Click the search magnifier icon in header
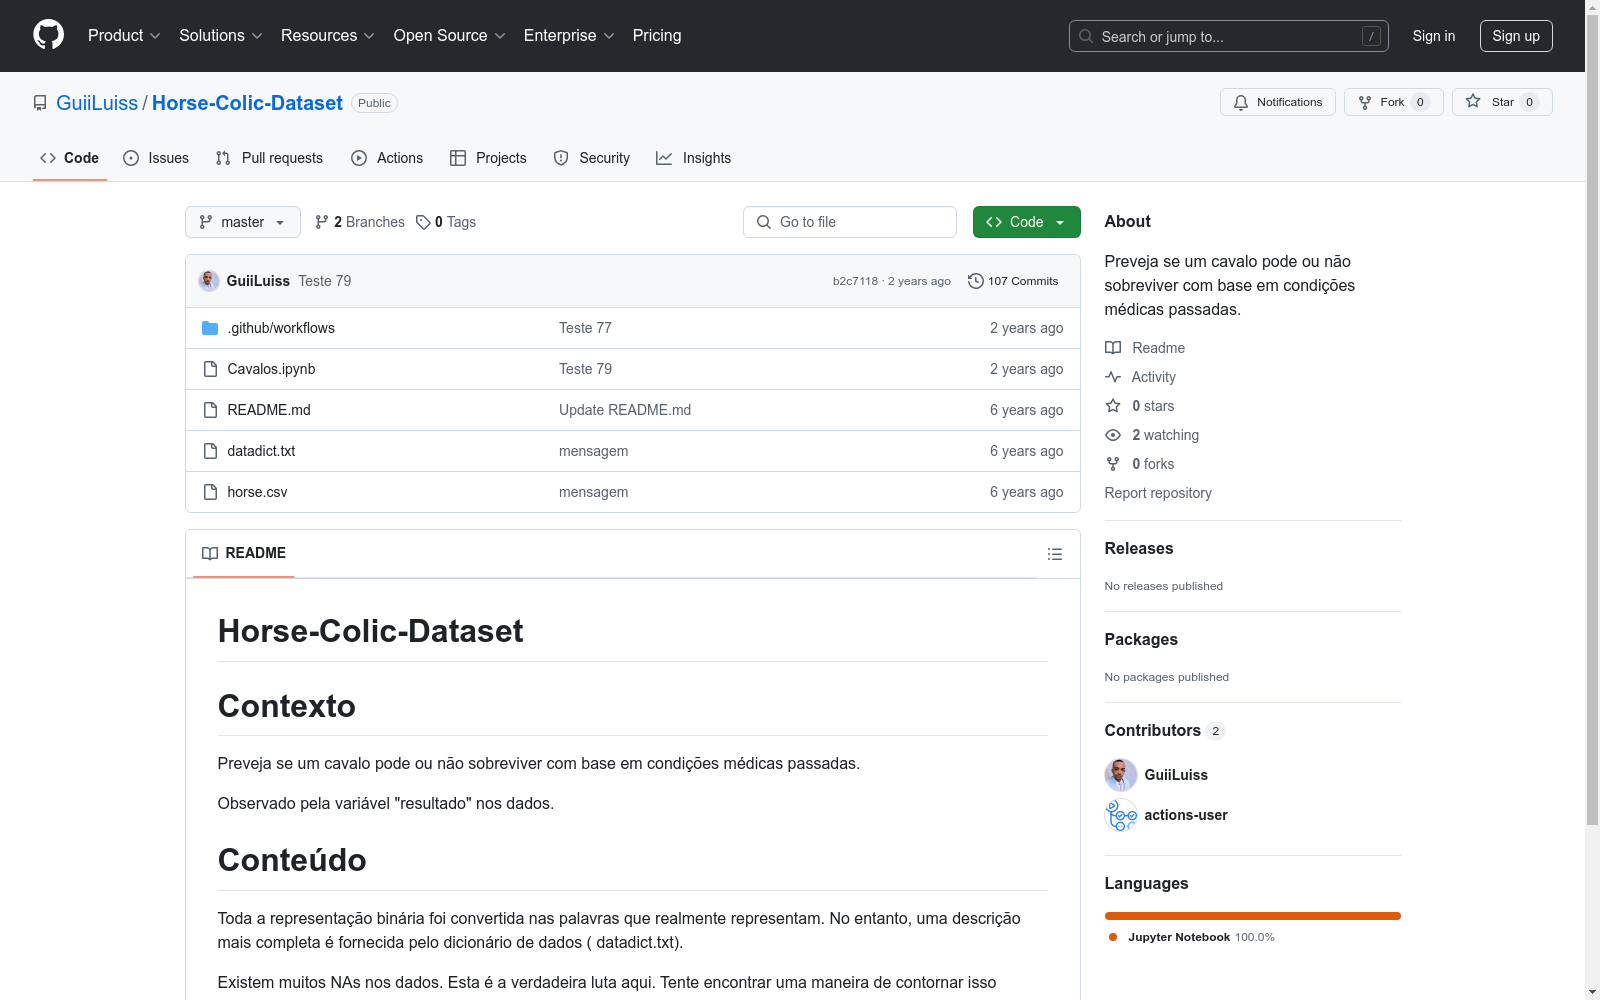Image resolution: width=1600 pixels, height=1000 pixels. [1086, 36]
